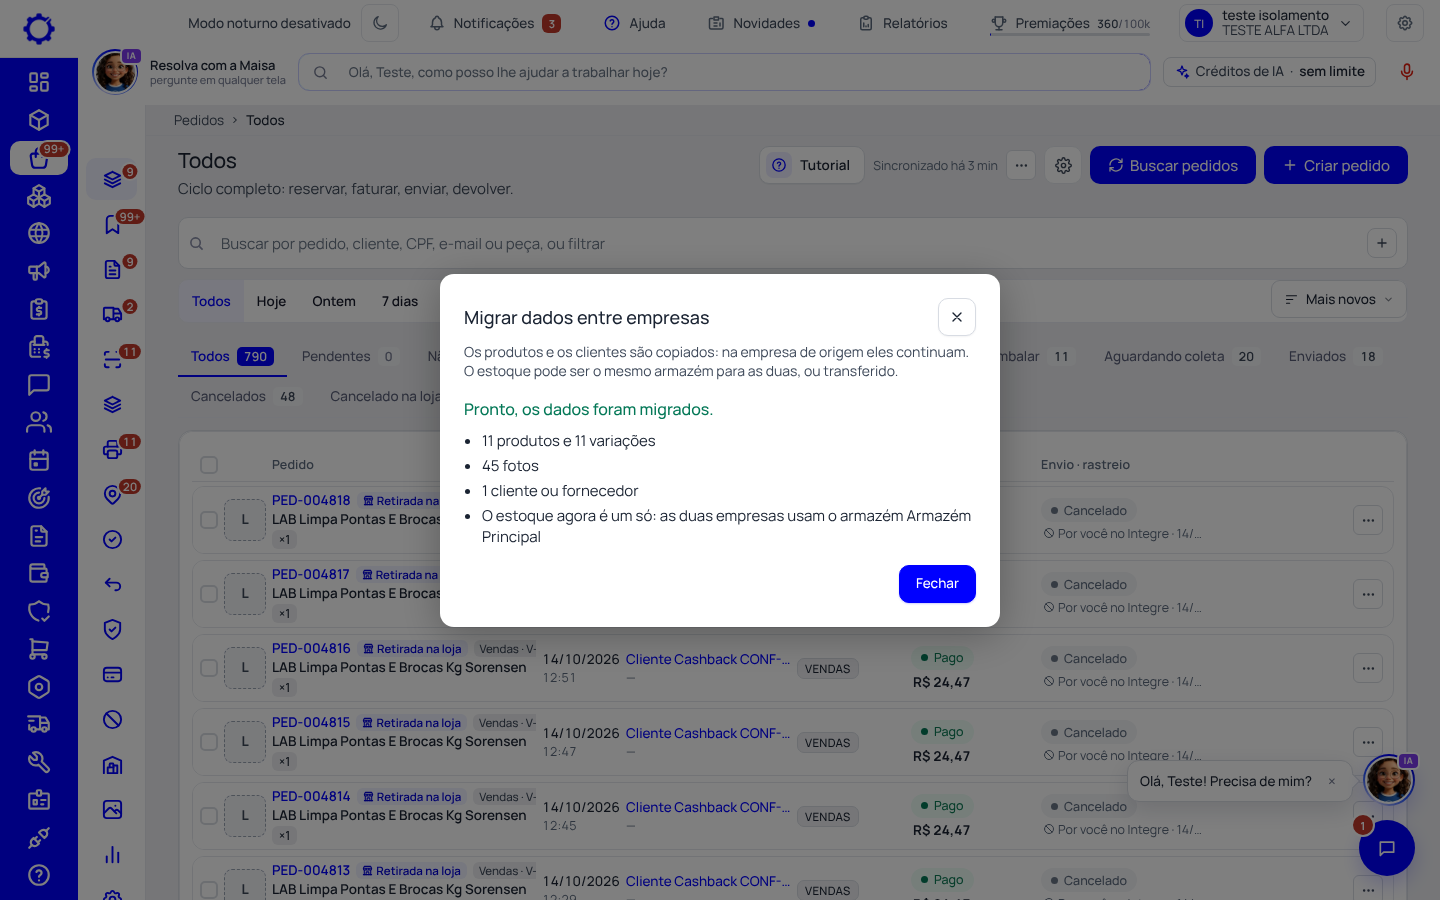Click globe icon in left sidebar
1440x900 pixels.
[x=39, y=233]
